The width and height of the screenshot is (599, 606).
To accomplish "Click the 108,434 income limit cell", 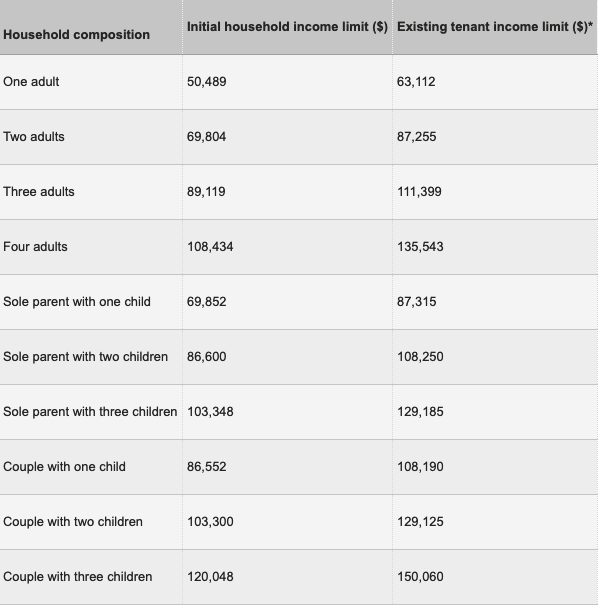I will (210, 247).
